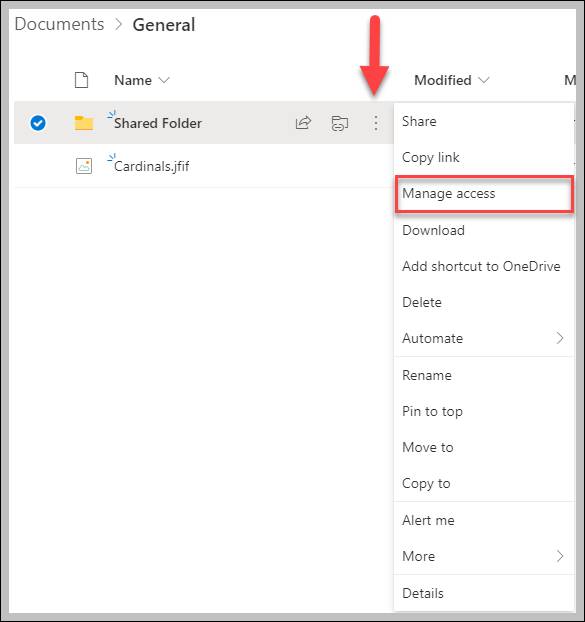
Task: Choose Manage access from the context menu
Action: pyautogui.click(x=484, y=194)
